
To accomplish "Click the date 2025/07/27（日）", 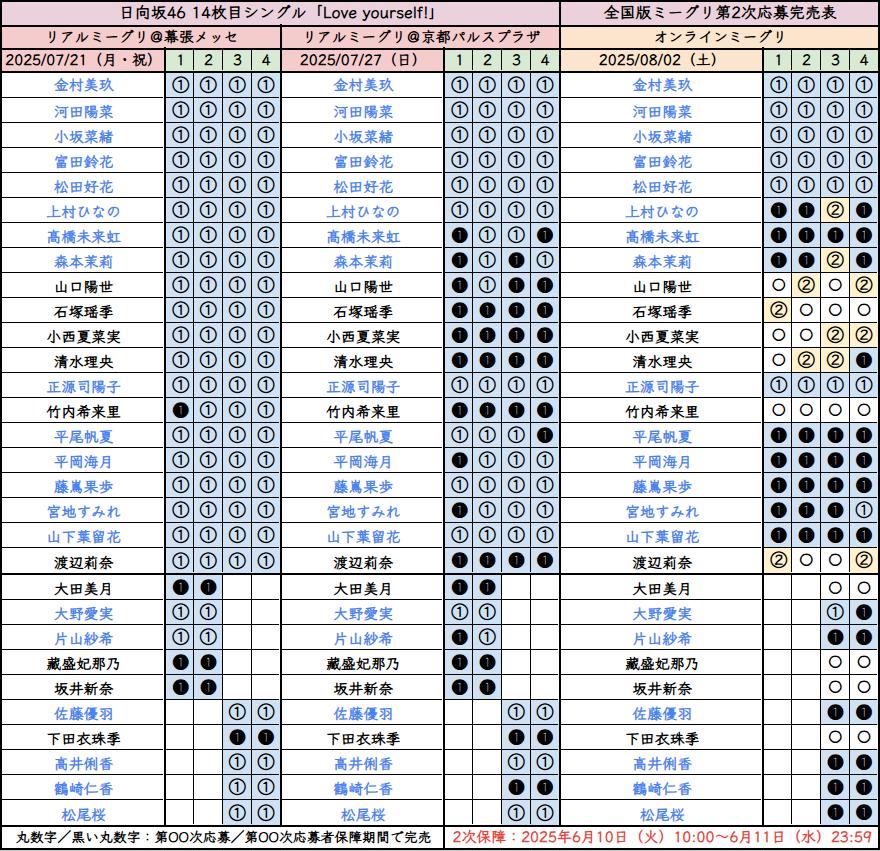I will pos(362,60).
